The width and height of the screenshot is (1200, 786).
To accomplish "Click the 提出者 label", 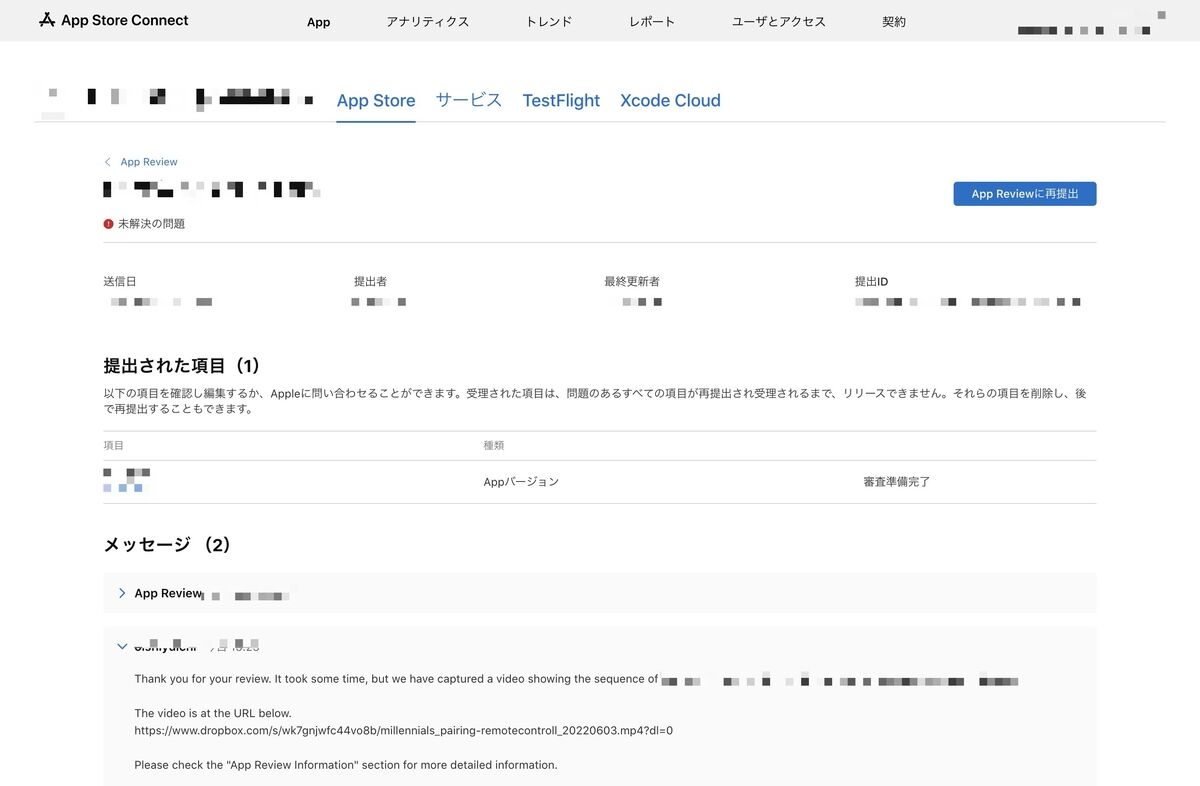I will (370, 282).
